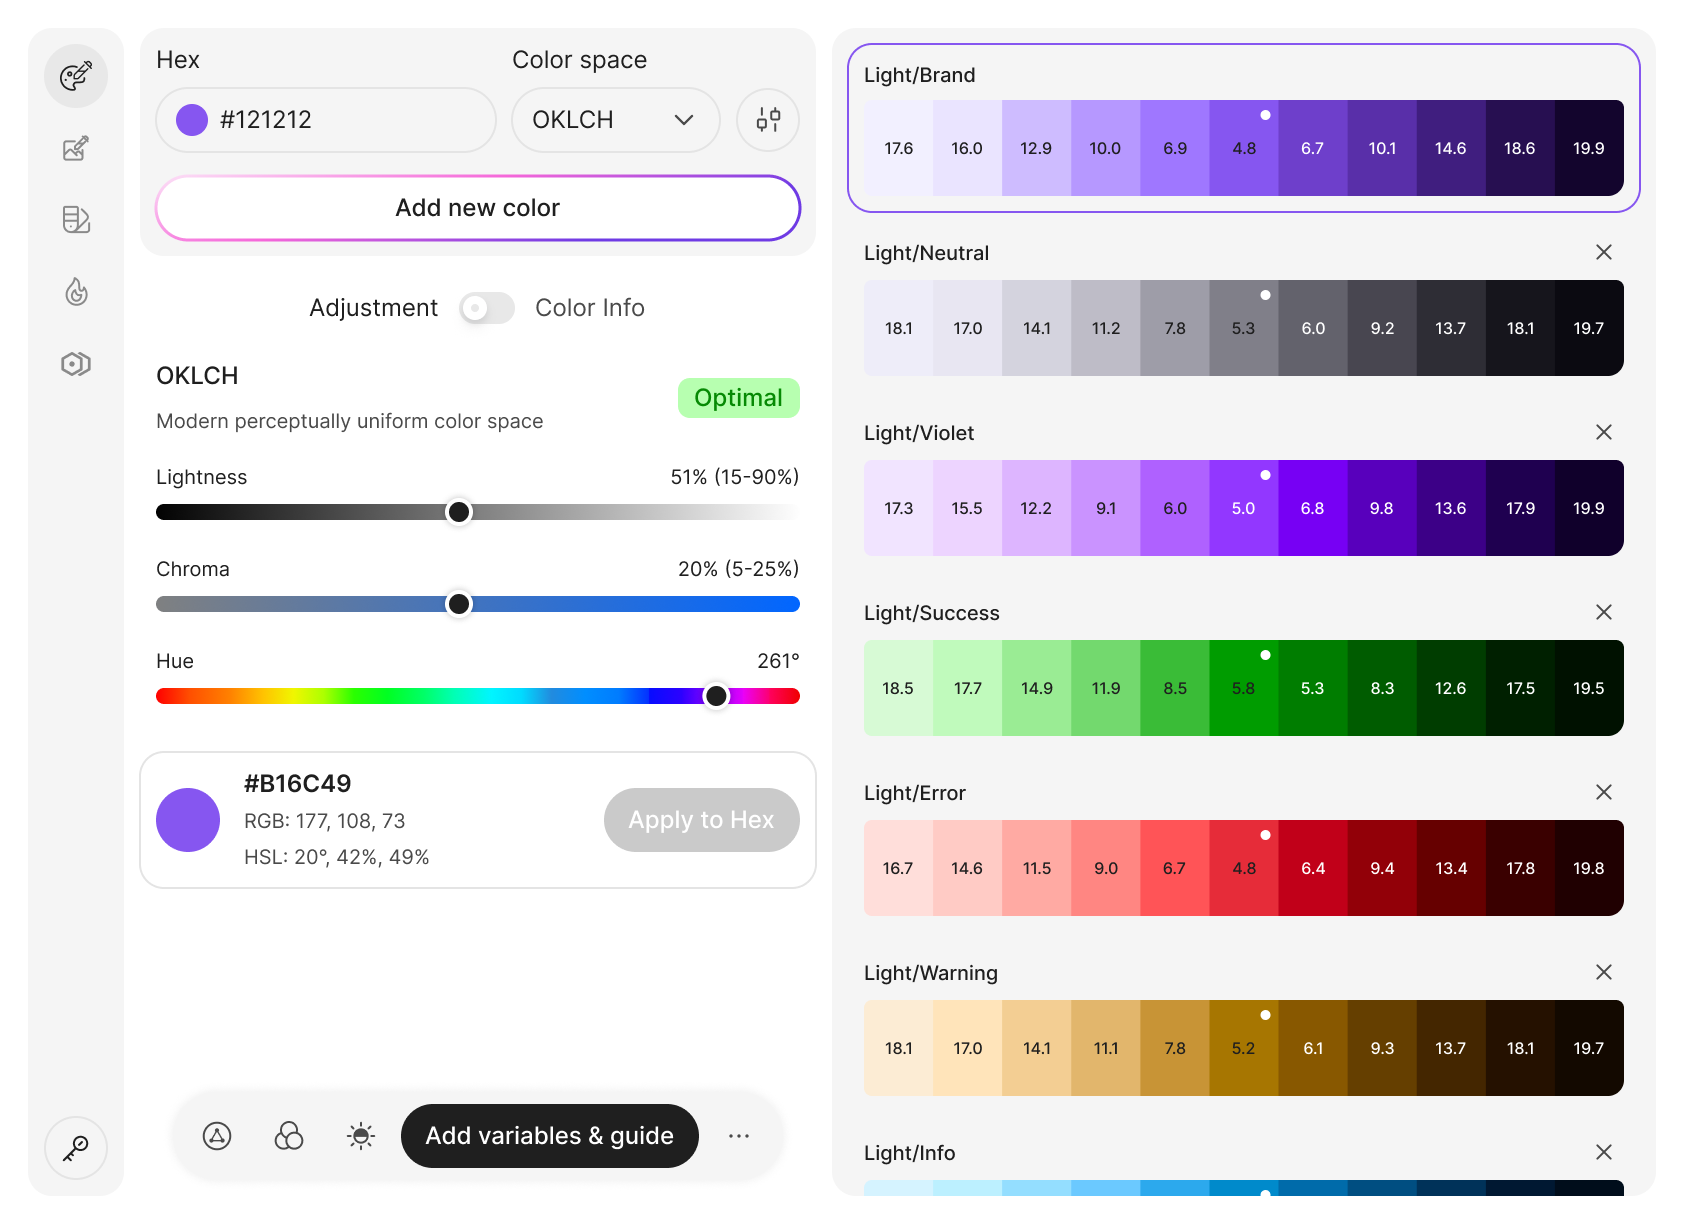Viewport: 1684px width, 1224px height.
Task: Toggle light mode sun icon
Action: 361,1136
